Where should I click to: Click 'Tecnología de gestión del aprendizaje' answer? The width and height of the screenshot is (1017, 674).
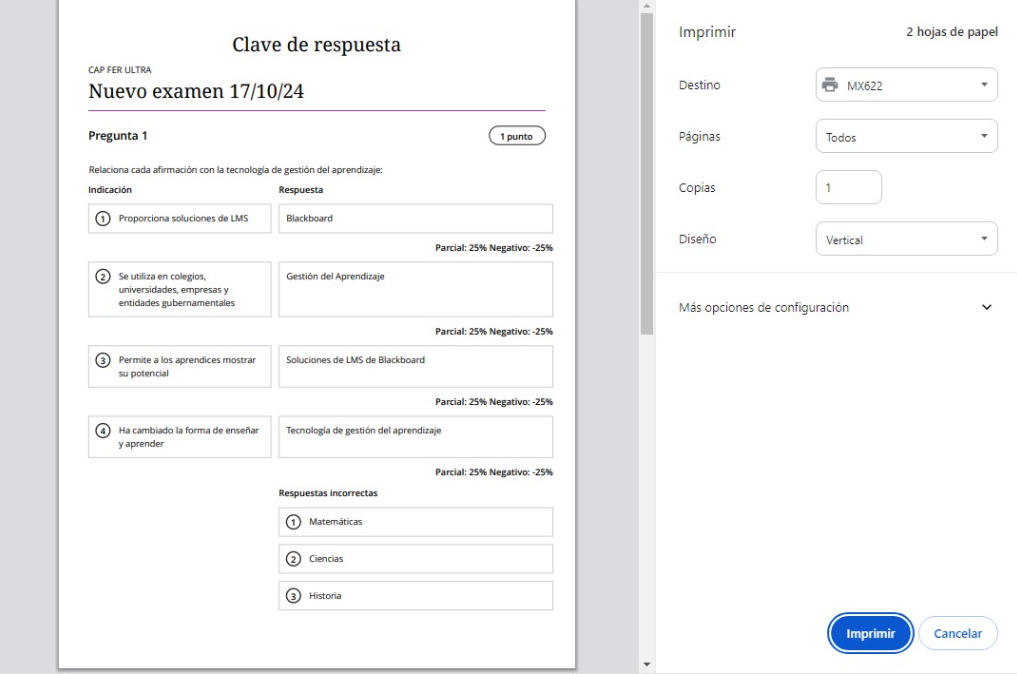416,437
